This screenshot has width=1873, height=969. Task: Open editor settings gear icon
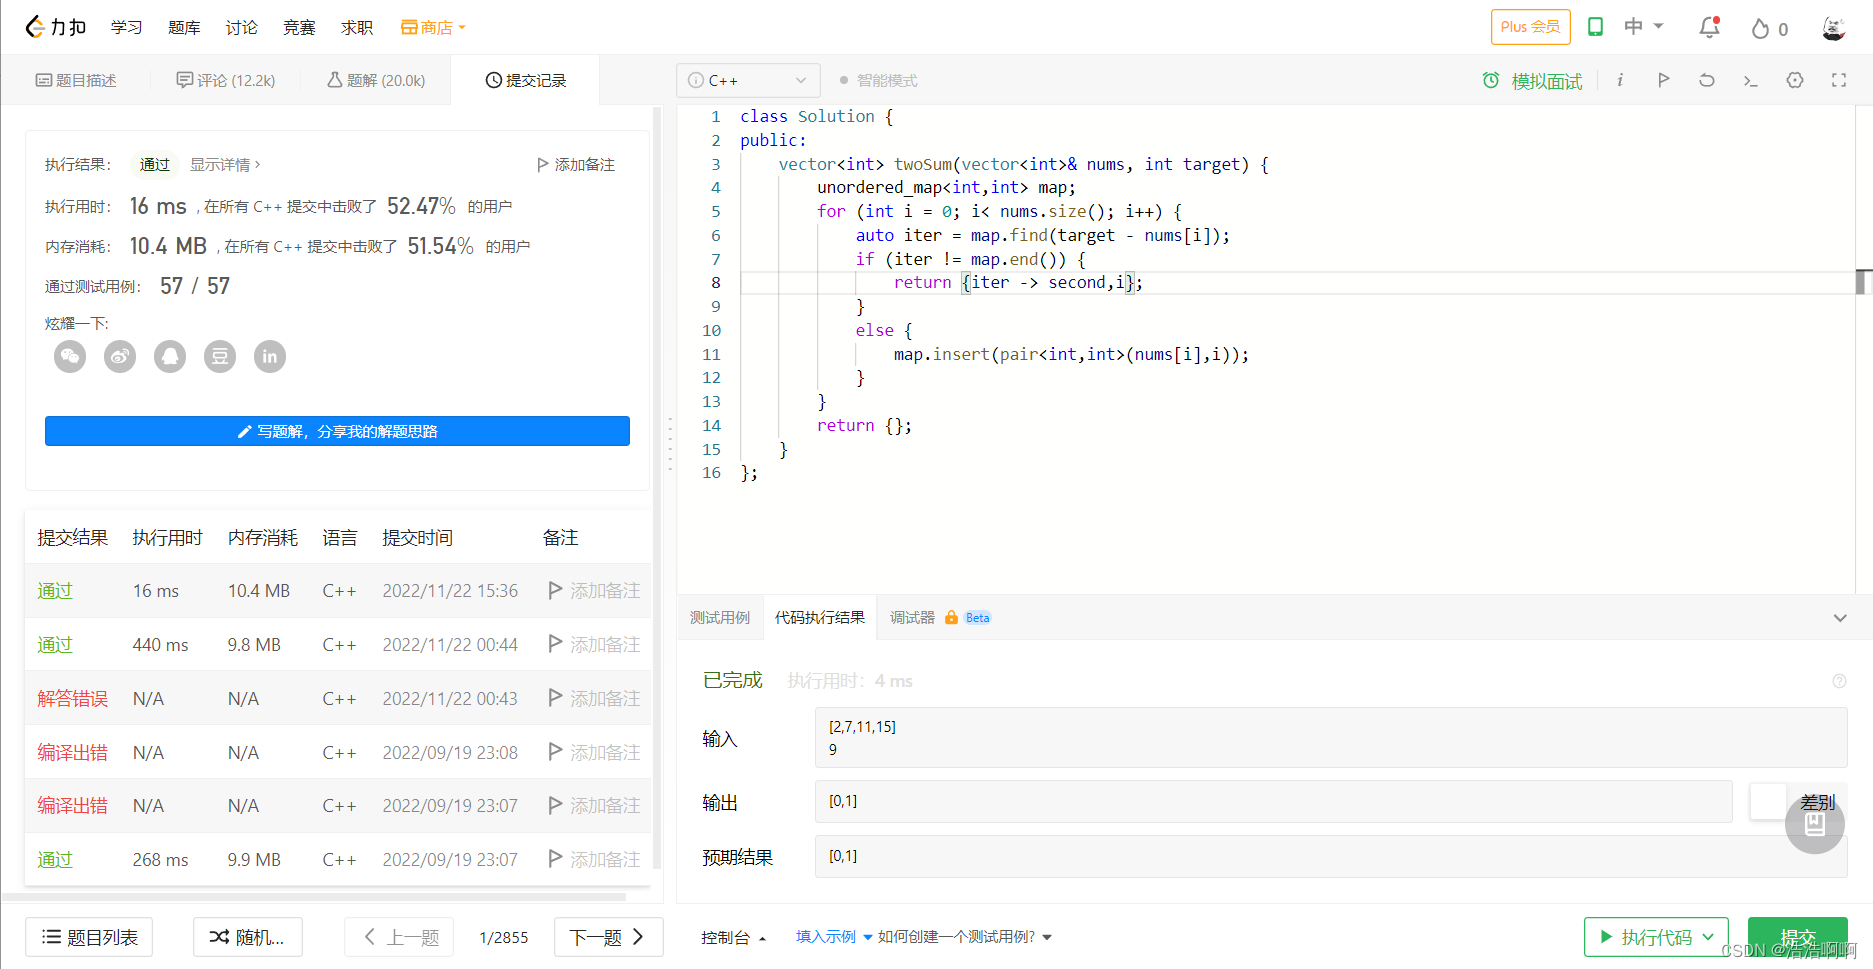[1795, 80]
